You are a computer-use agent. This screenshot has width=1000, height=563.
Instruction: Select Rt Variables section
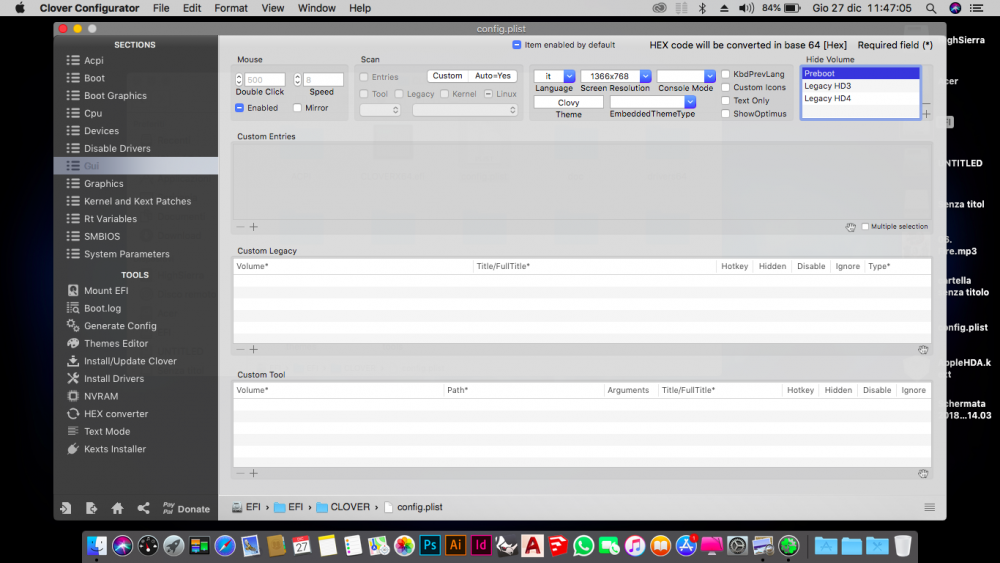(x=110, y=219)
